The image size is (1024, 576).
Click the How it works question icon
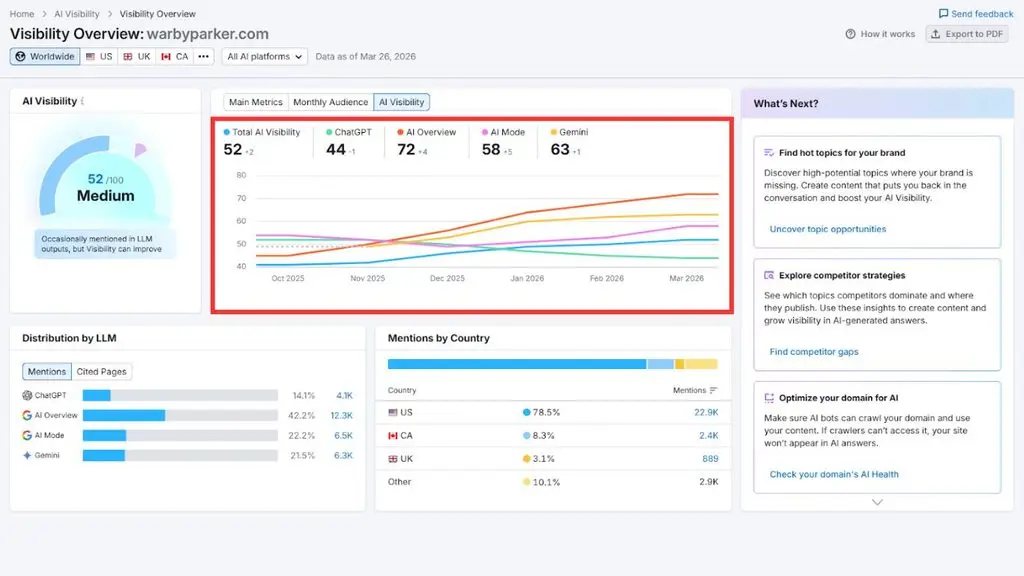click(850, 34)
